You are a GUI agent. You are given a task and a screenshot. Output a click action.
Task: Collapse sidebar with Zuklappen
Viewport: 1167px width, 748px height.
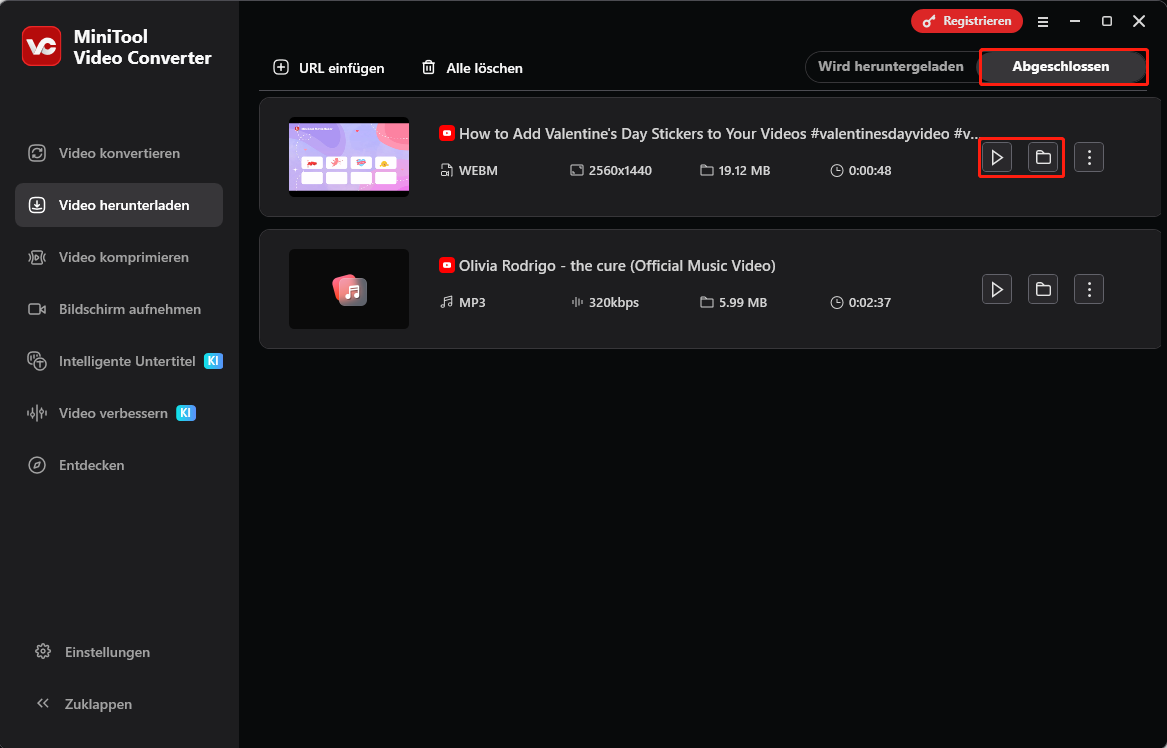tap(84, 704)
